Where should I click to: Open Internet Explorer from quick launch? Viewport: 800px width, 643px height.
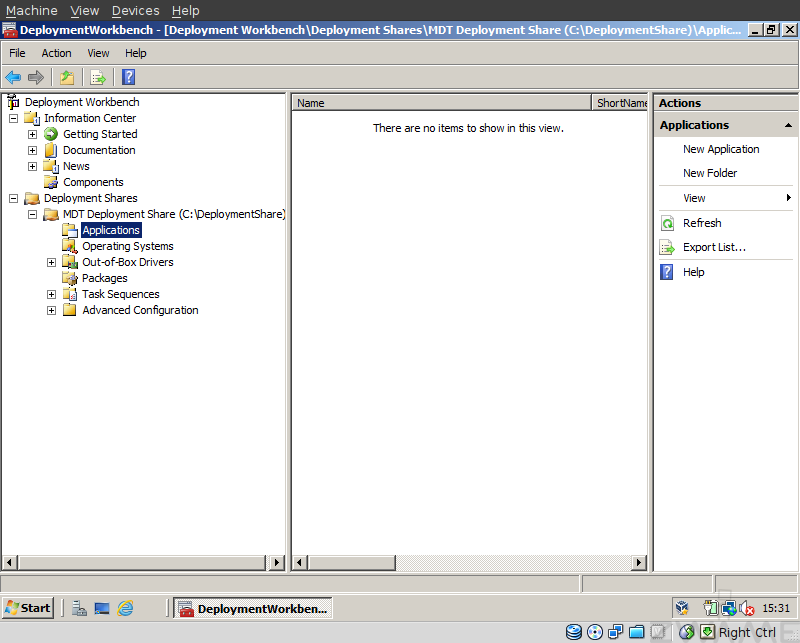125,608
